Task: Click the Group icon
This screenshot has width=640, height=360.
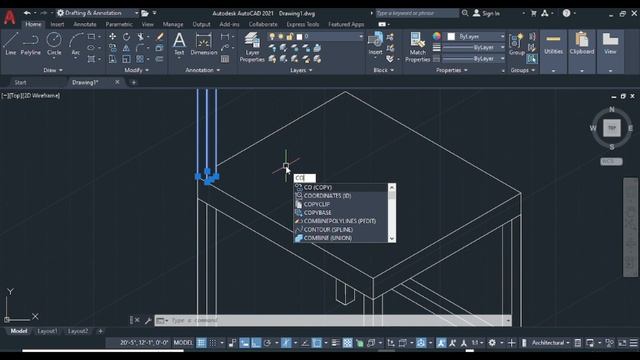Action: tap(516, 44)
